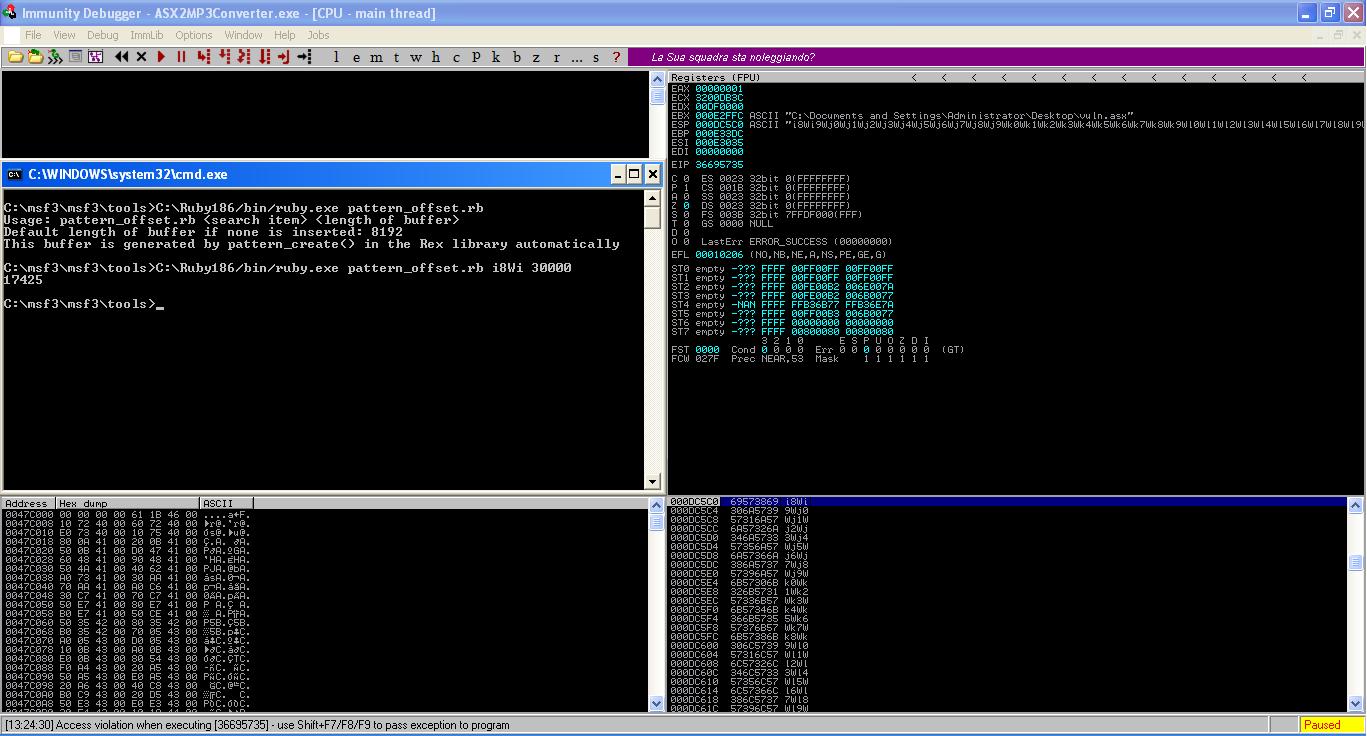
Task: Open the View menu
Action: (64, 35)
